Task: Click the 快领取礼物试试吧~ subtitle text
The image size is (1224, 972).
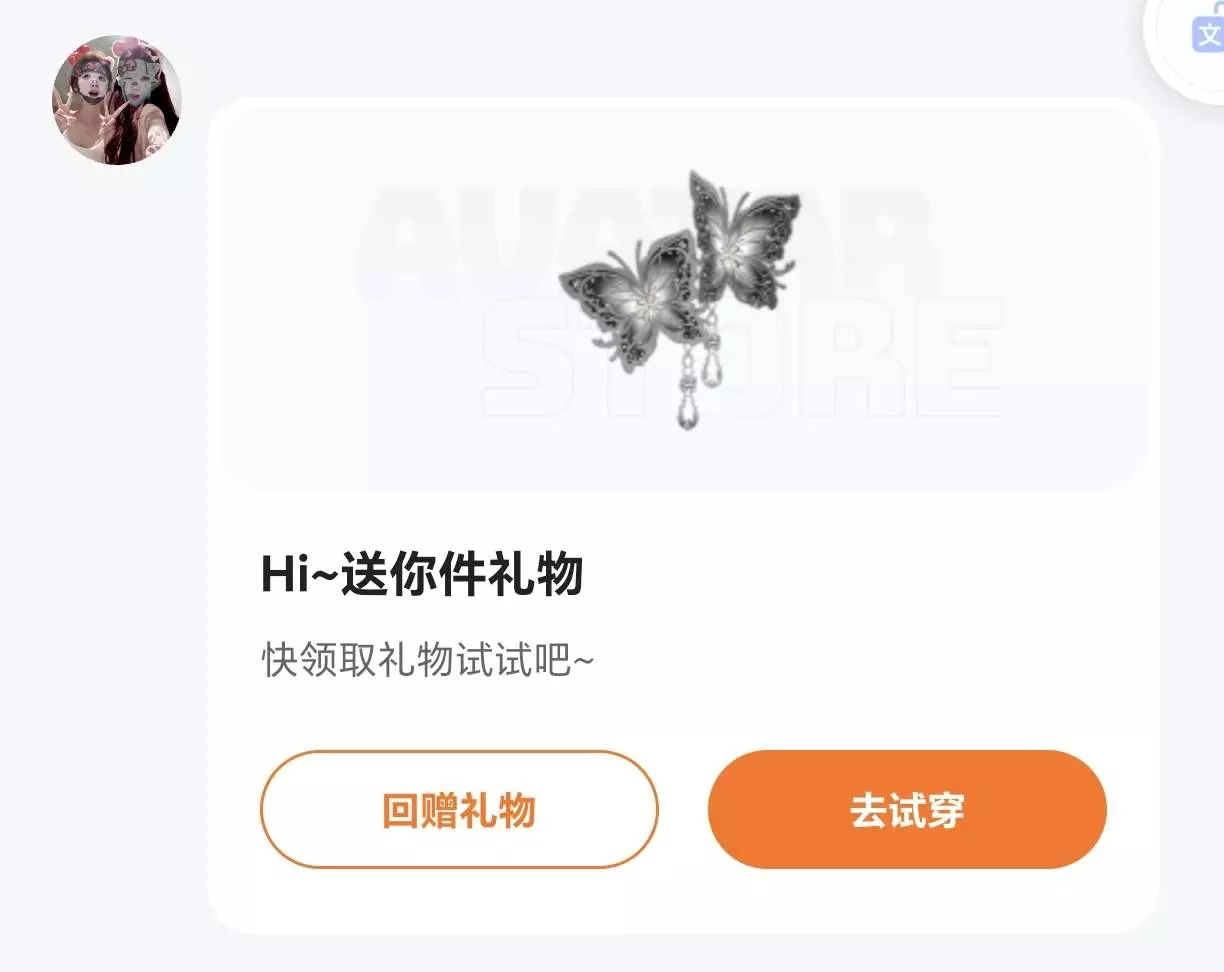Action: click(428, 660)
